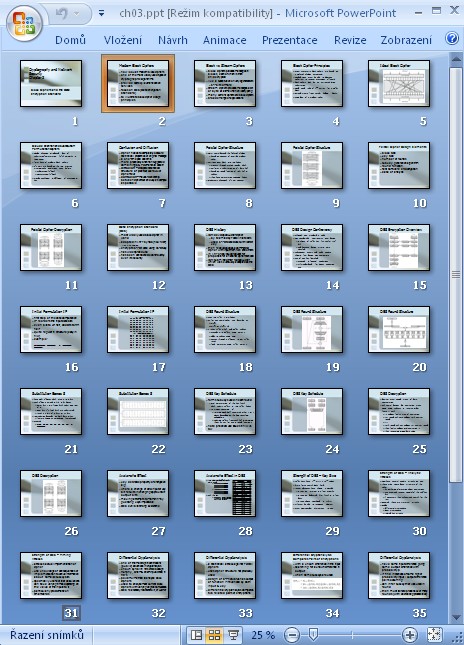Screen dimensions: 464x645
Task: Switch to the Animace tab
Action: pyautogui.click(x=225, y=40)
